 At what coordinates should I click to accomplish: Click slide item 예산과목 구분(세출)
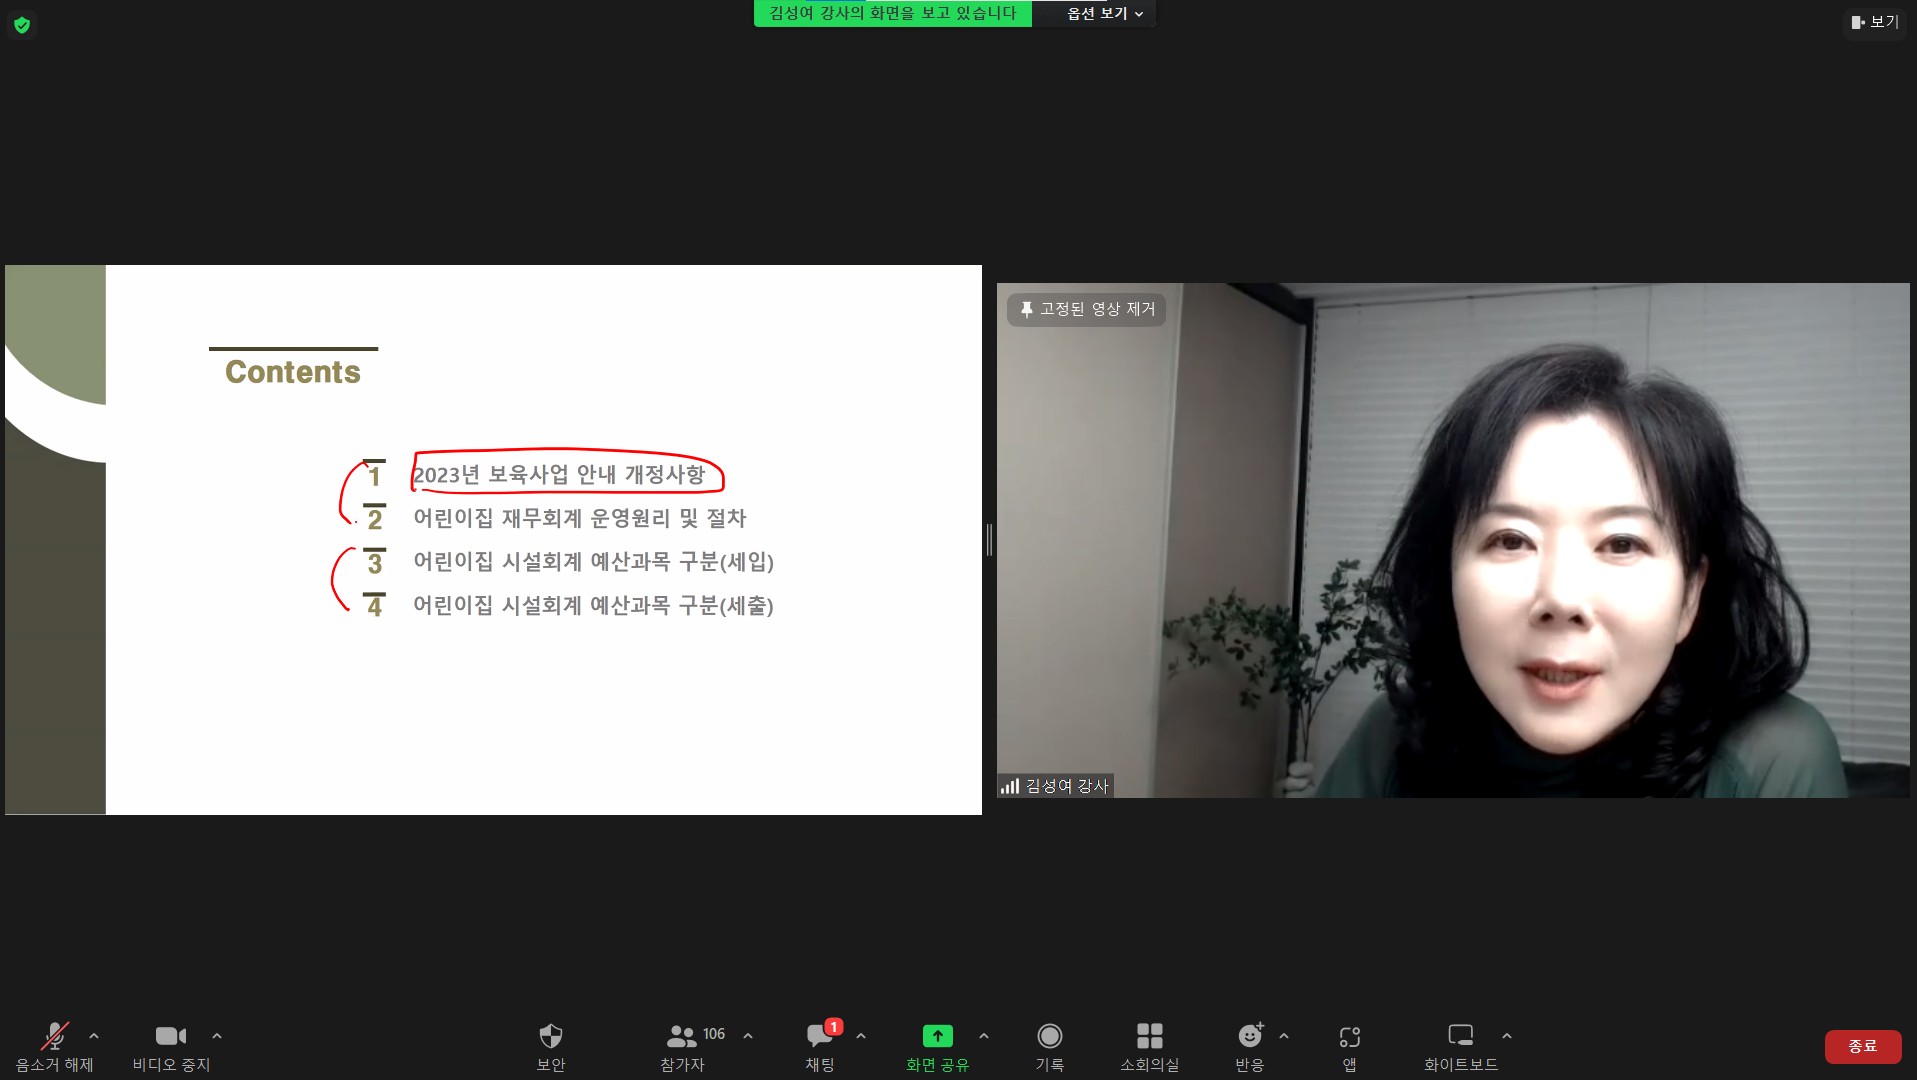click(x=594, y=606)
